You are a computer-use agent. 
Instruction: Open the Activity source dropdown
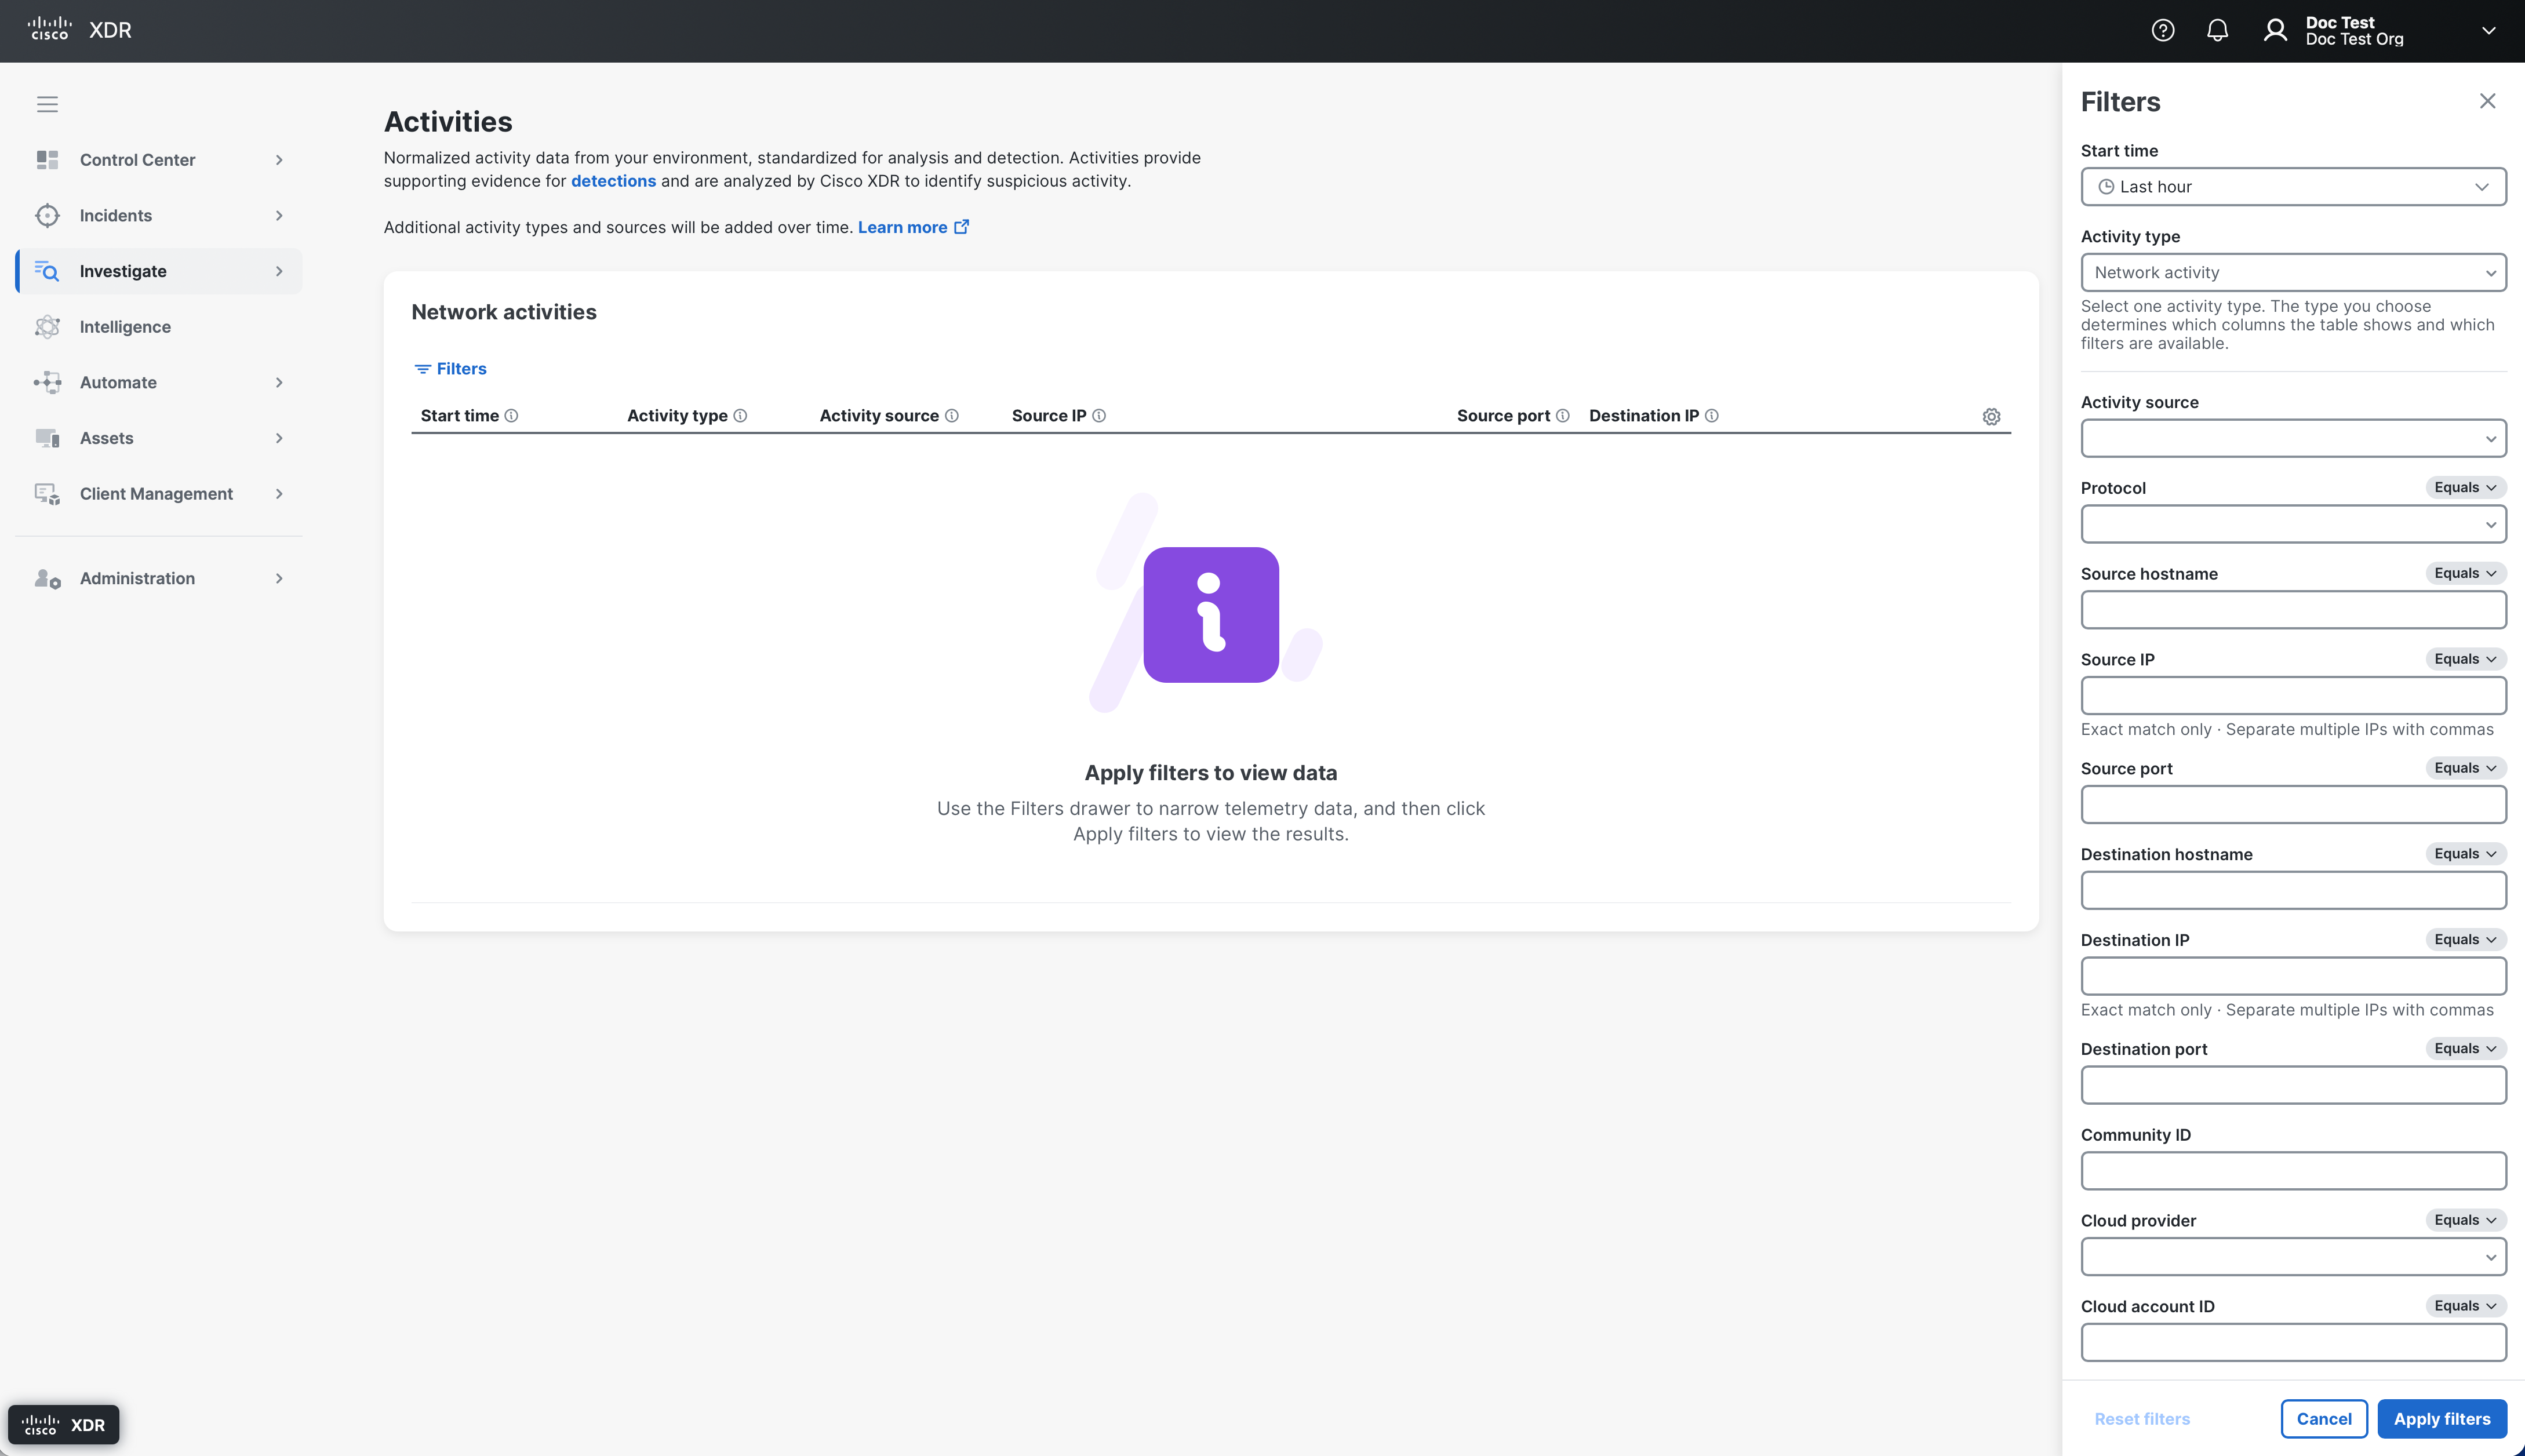2293,439
